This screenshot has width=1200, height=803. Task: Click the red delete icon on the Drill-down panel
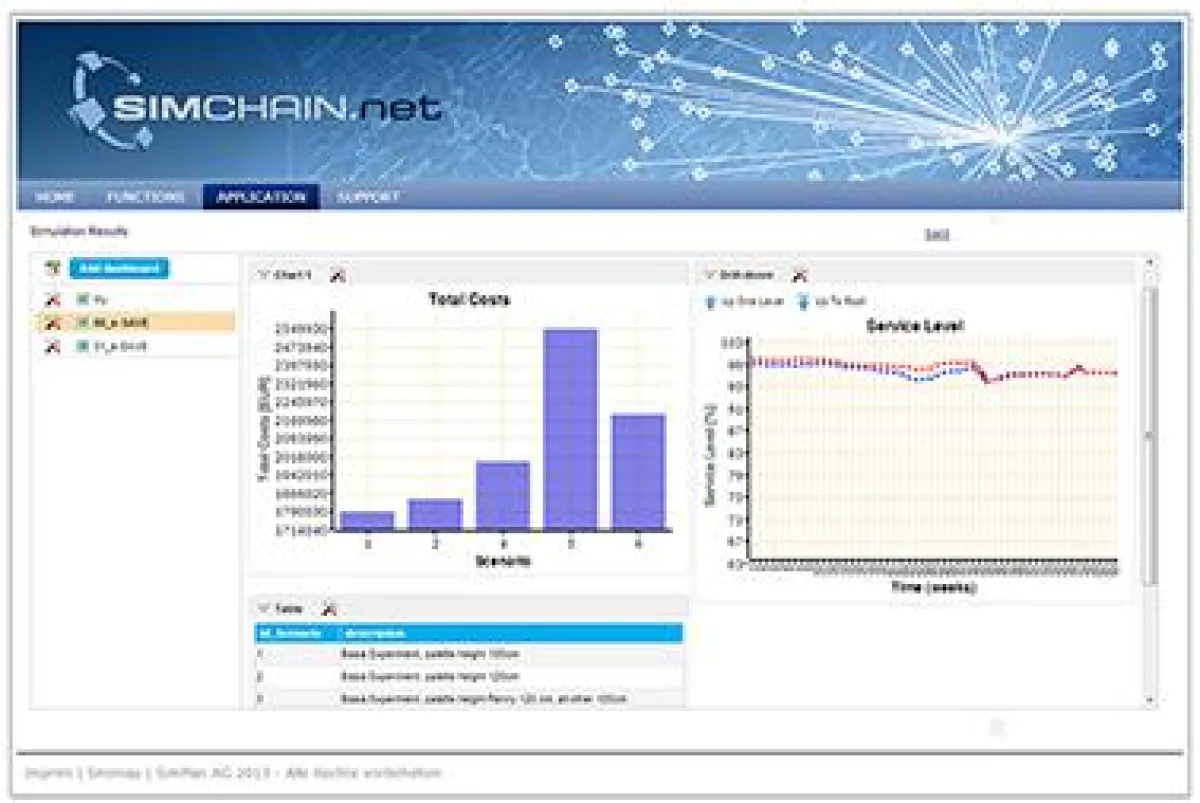click(x=798, y=274)
